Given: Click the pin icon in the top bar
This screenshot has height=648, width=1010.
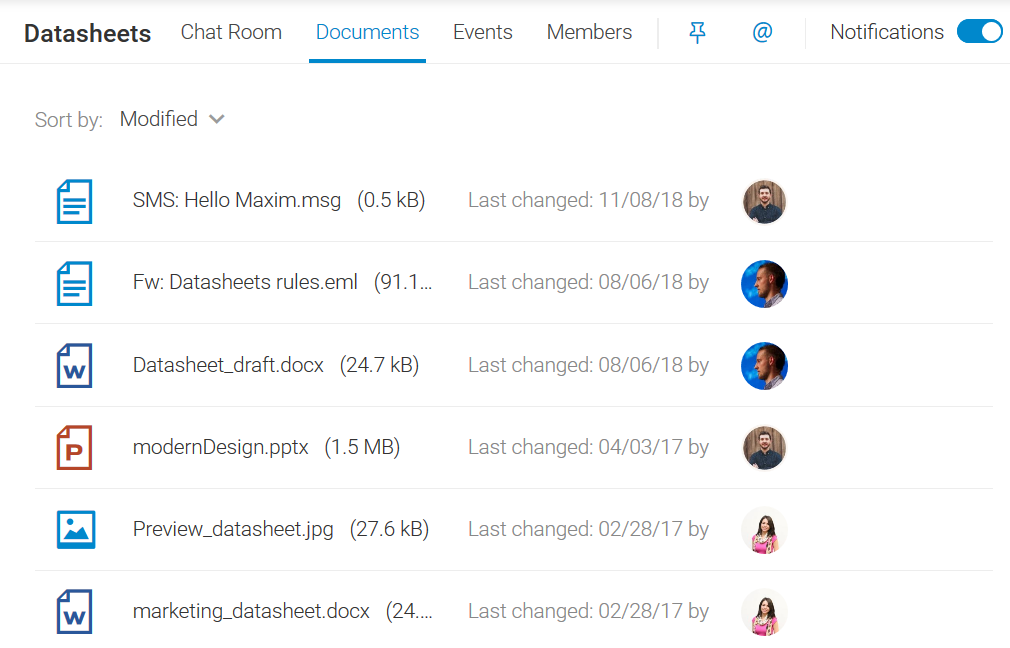Looking at the screenshot, I should (x=697, y=32).
